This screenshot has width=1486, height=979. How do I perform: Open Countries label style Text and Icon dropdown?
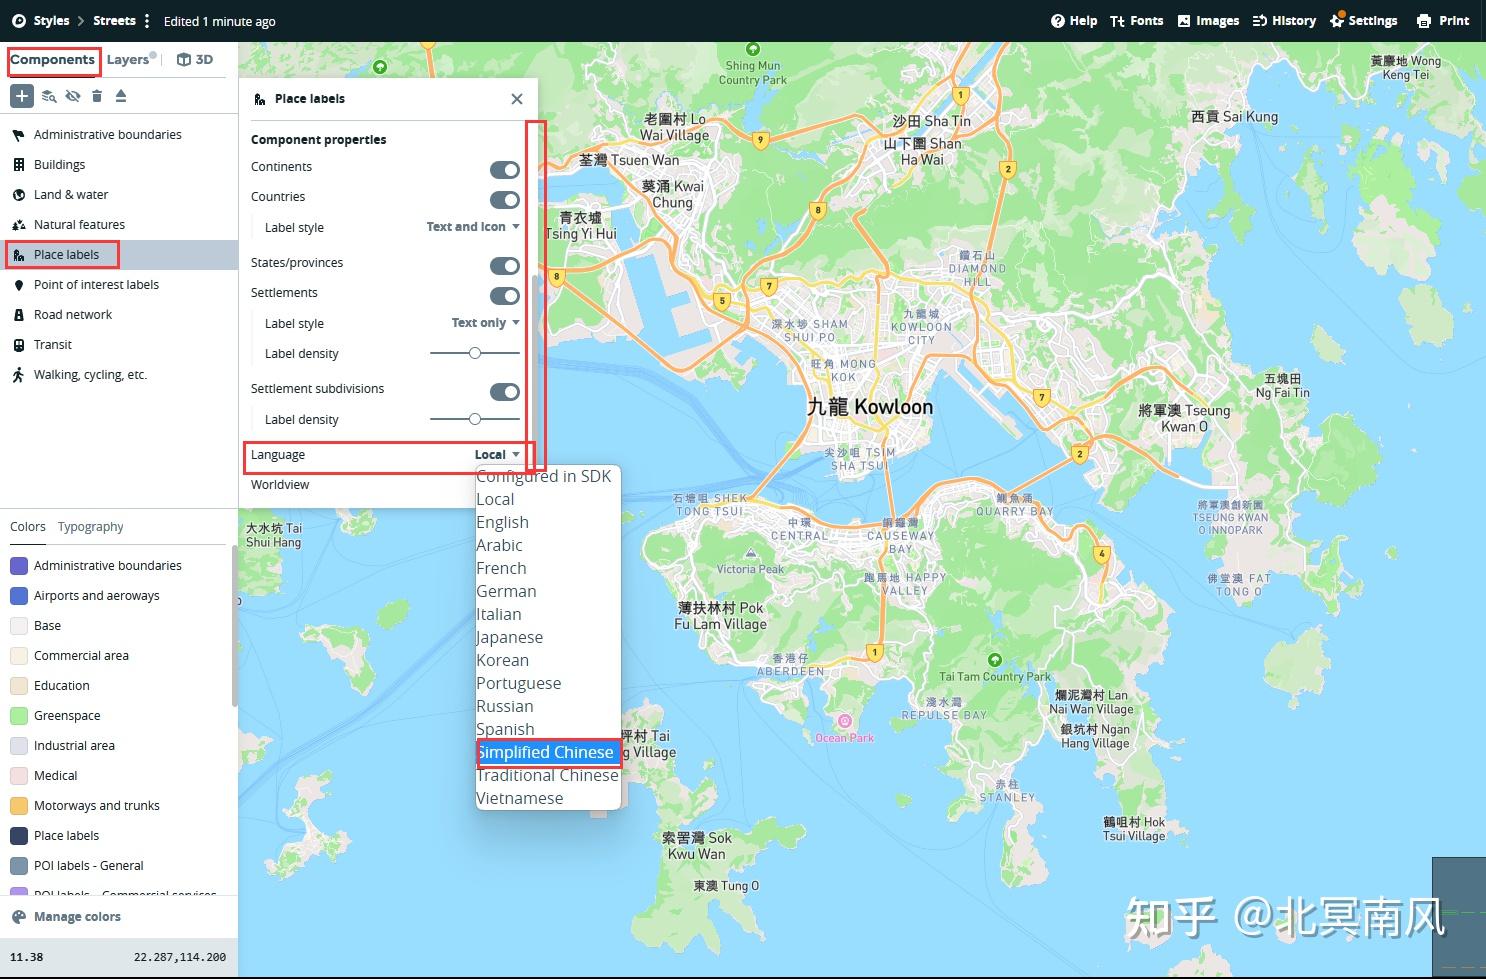pos(471,226)
